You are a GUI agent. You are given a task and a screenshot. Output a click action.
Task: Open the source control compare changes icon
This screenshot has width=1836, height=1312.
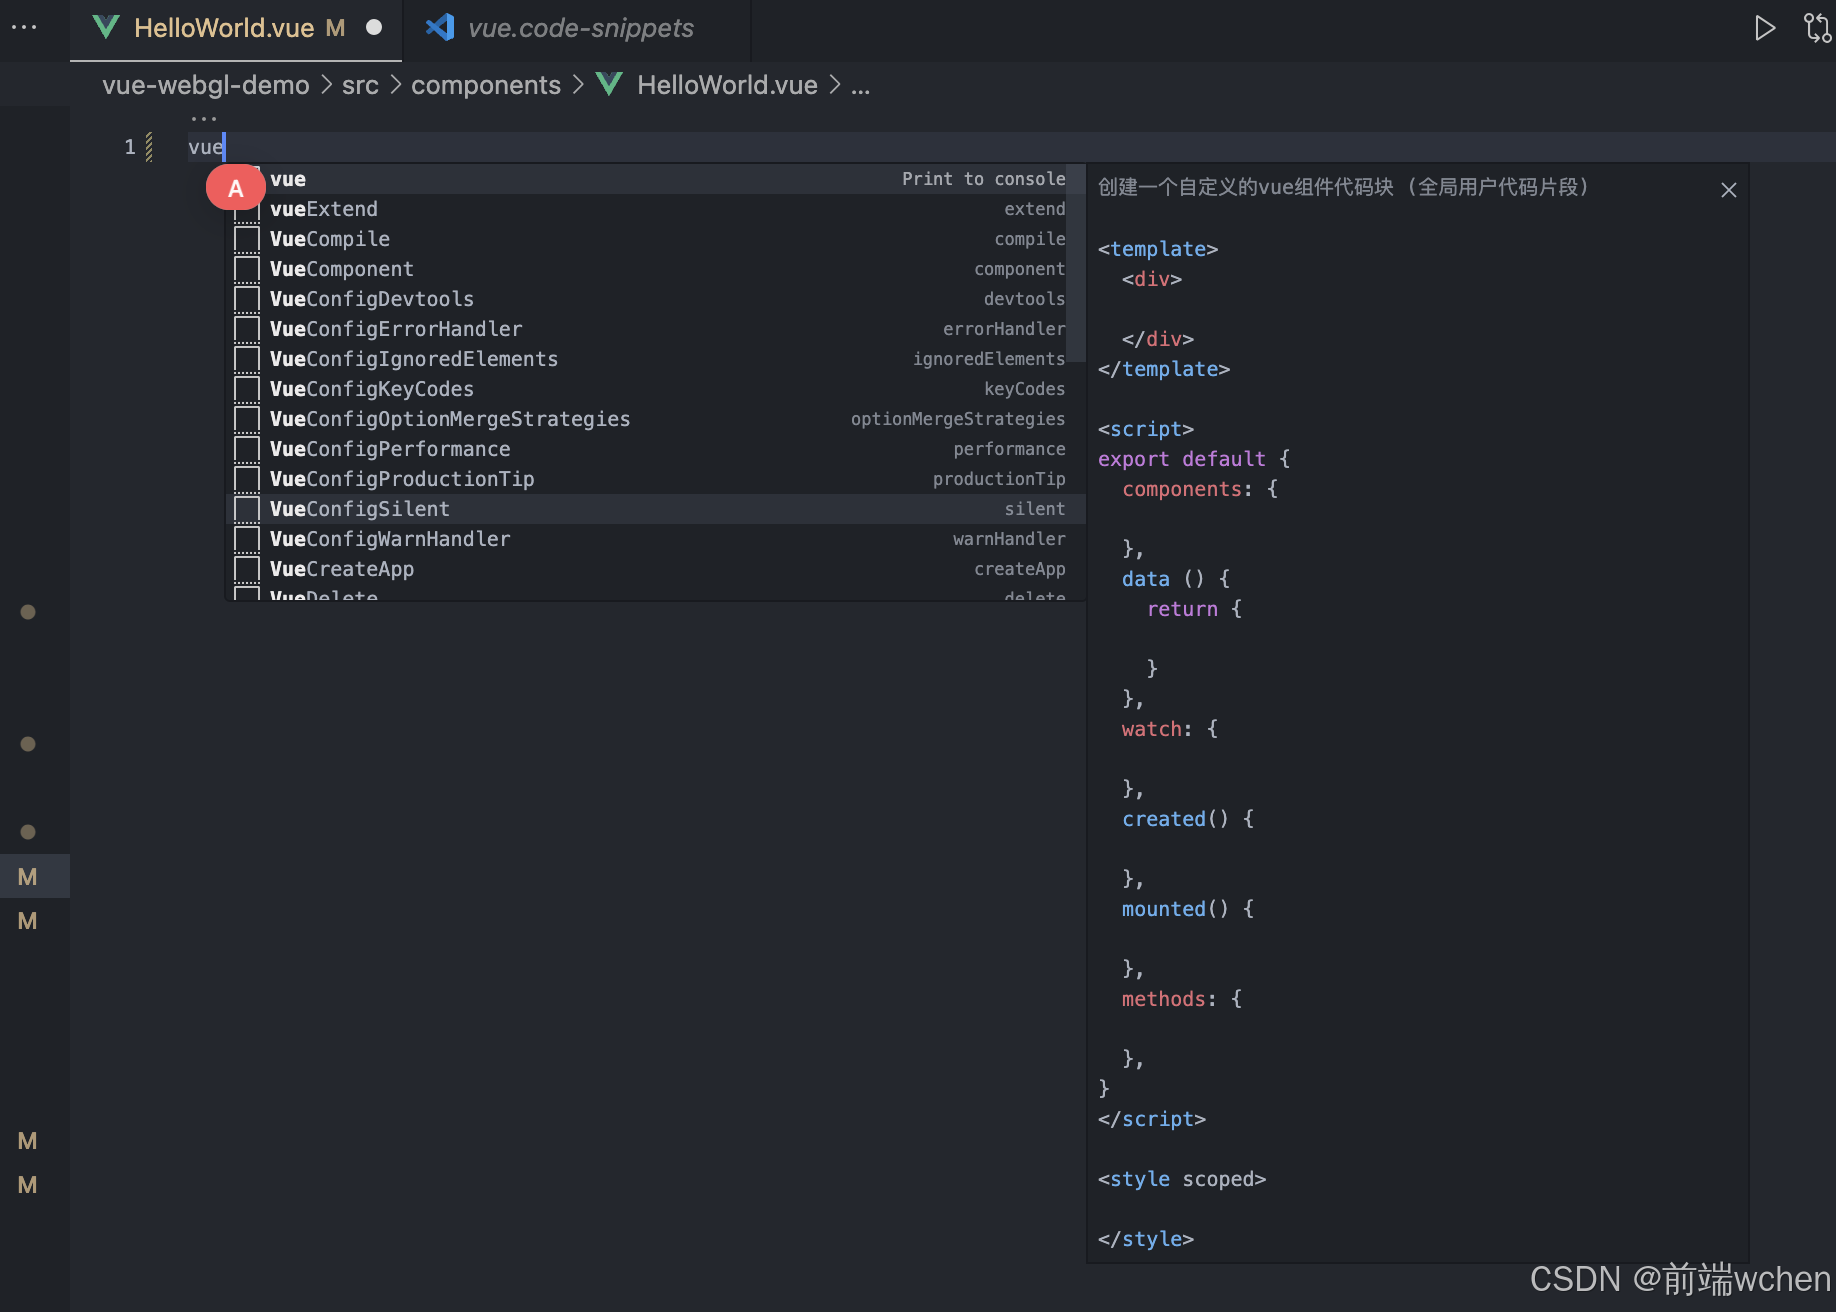1817,28
